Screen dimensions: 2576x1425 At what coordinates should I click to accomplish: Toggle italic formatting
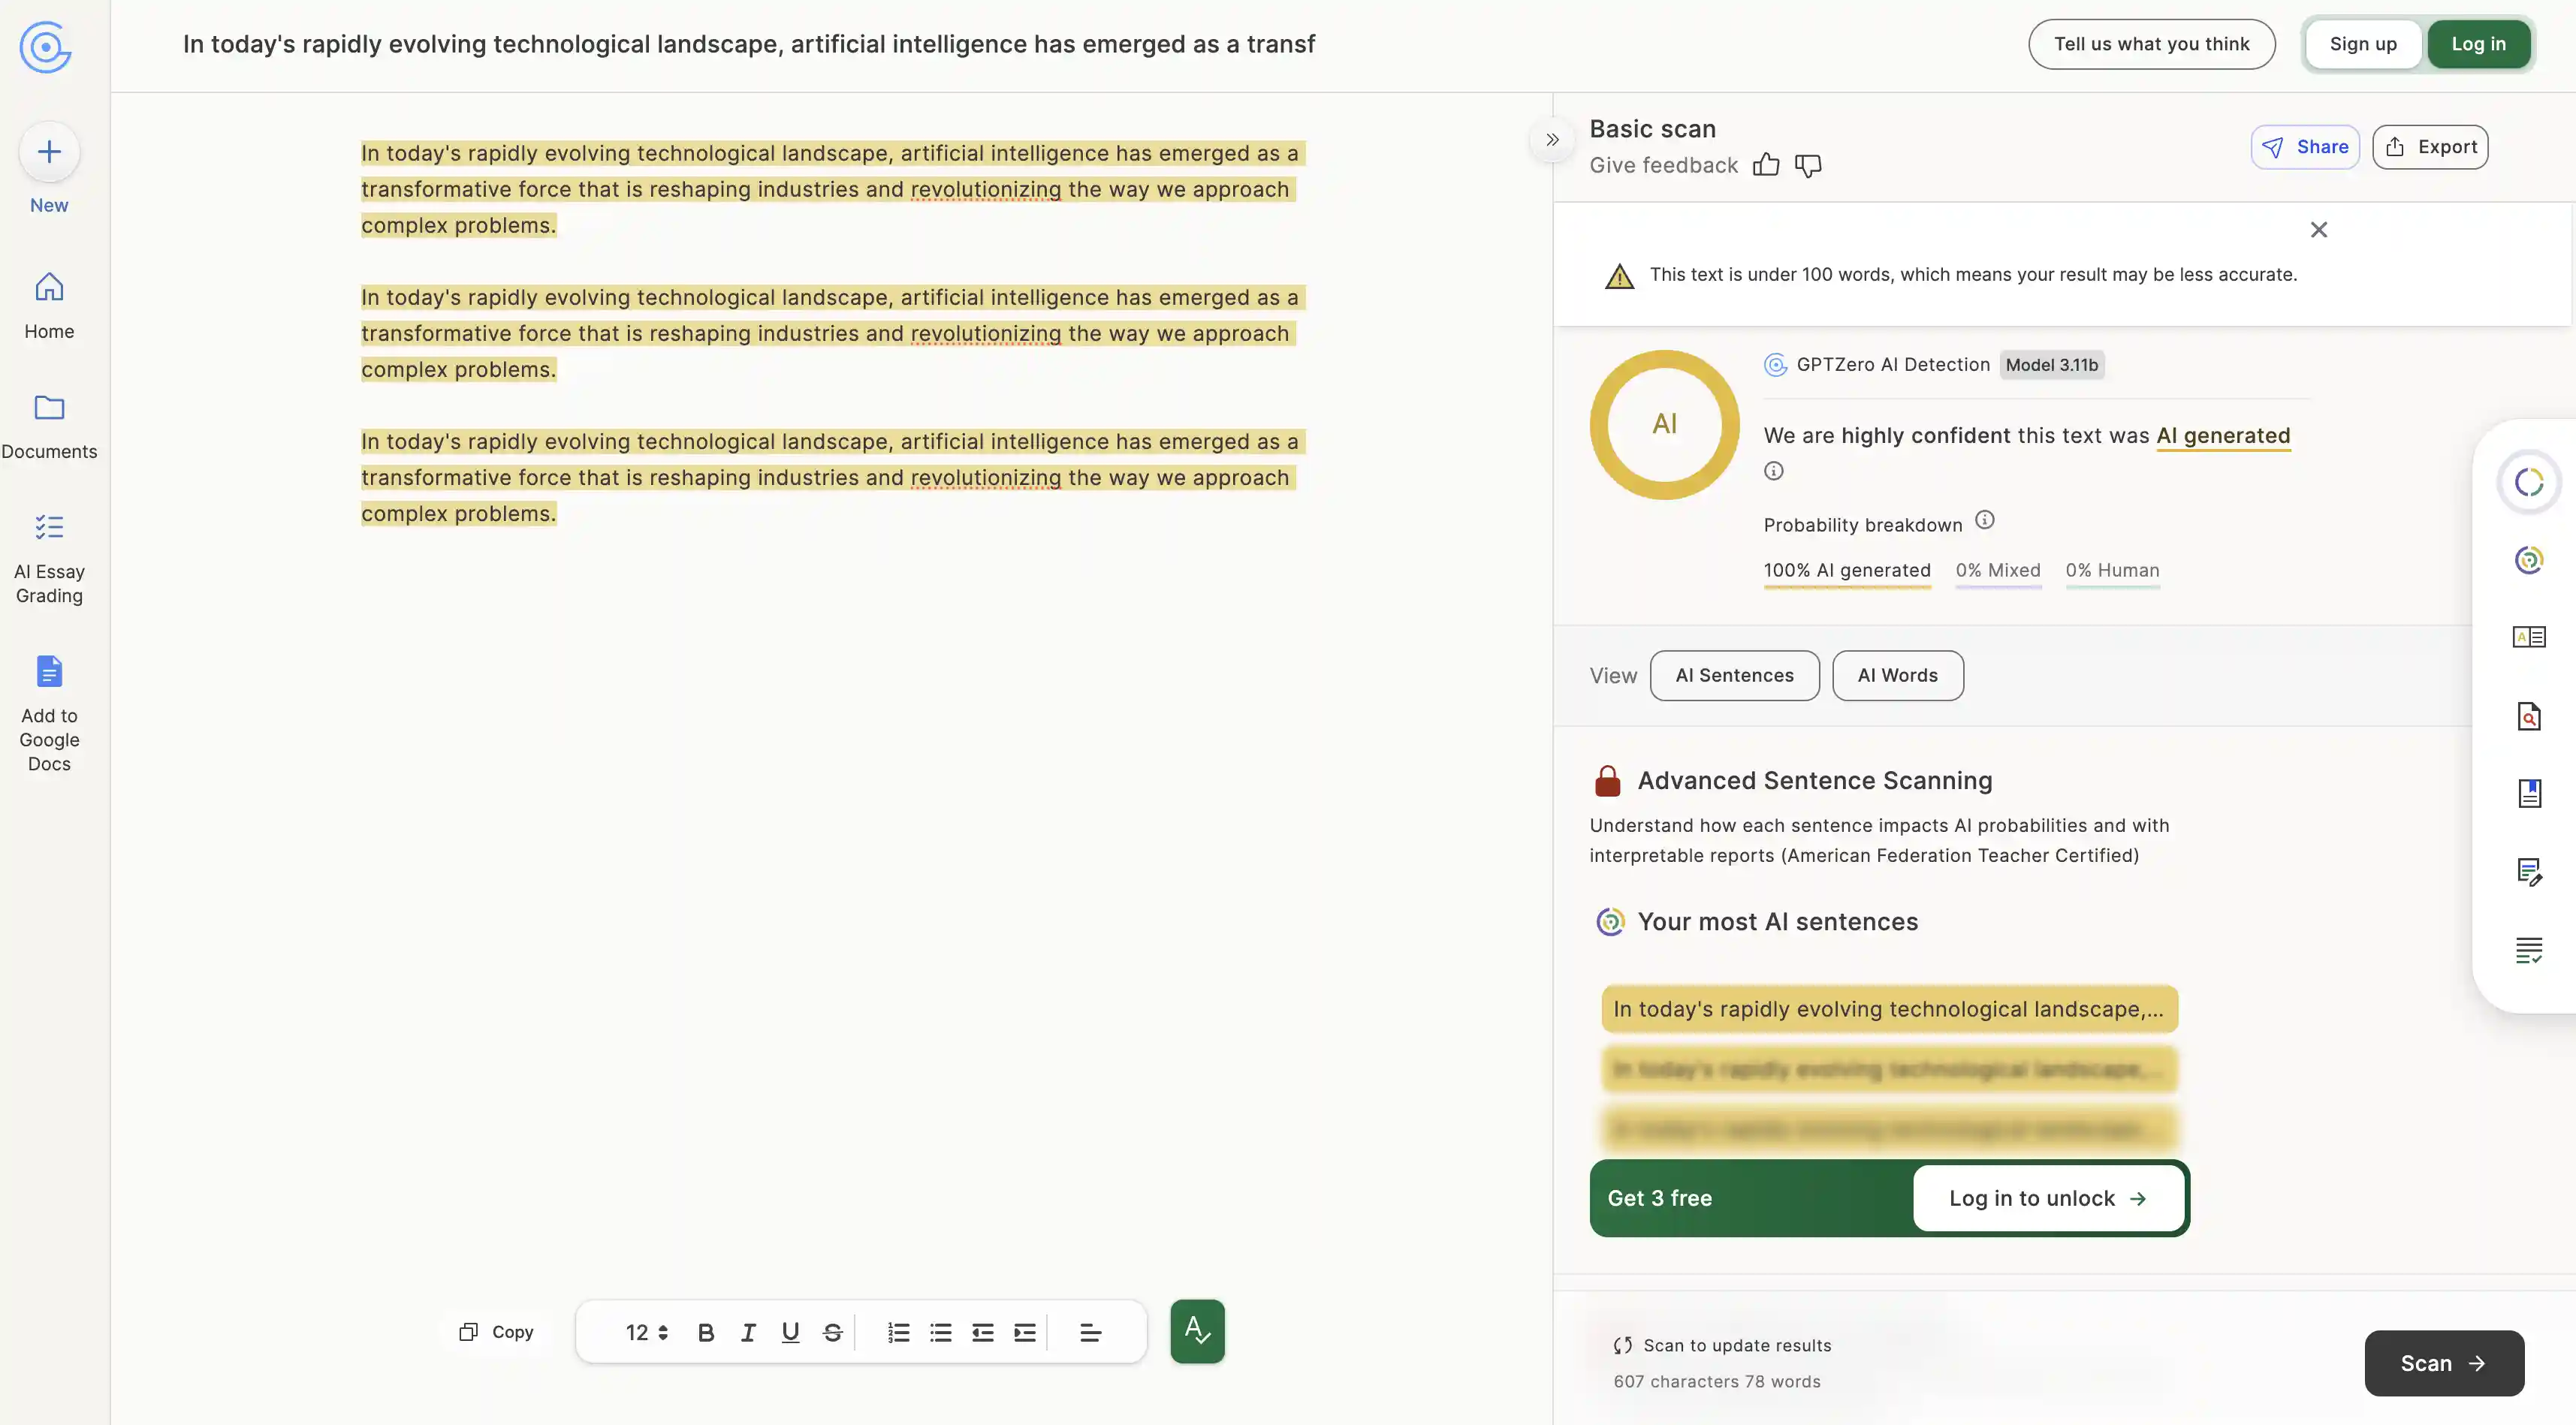[x=748, y=1332]
